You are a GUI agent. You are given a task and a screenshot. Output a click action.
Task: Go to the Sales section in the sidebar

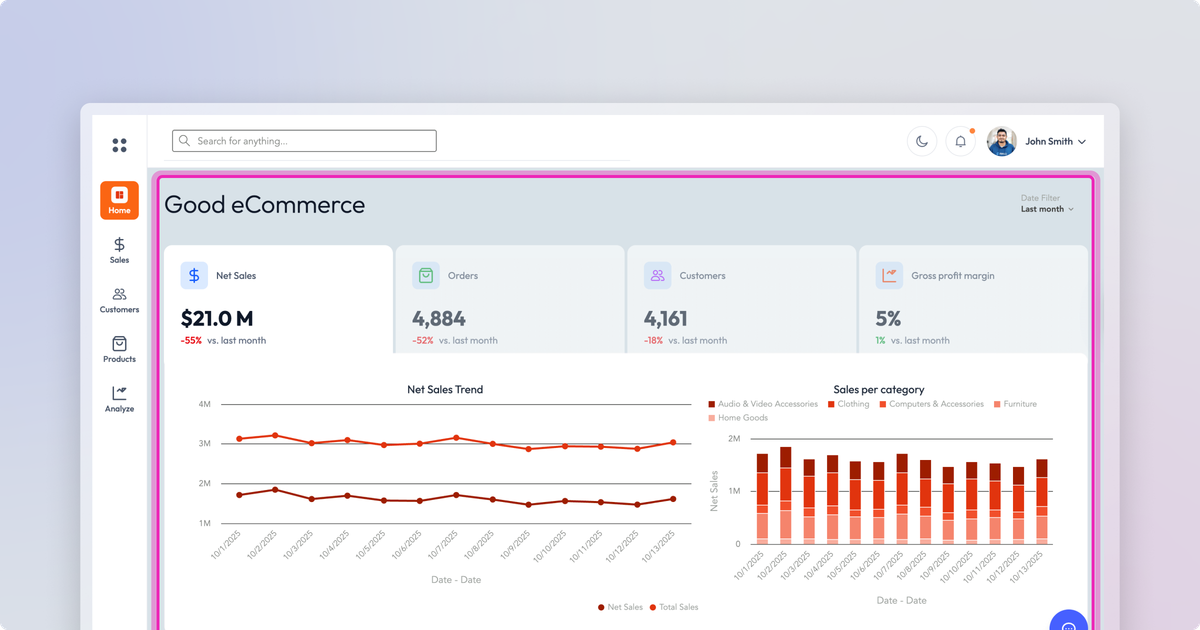(119, 250)
